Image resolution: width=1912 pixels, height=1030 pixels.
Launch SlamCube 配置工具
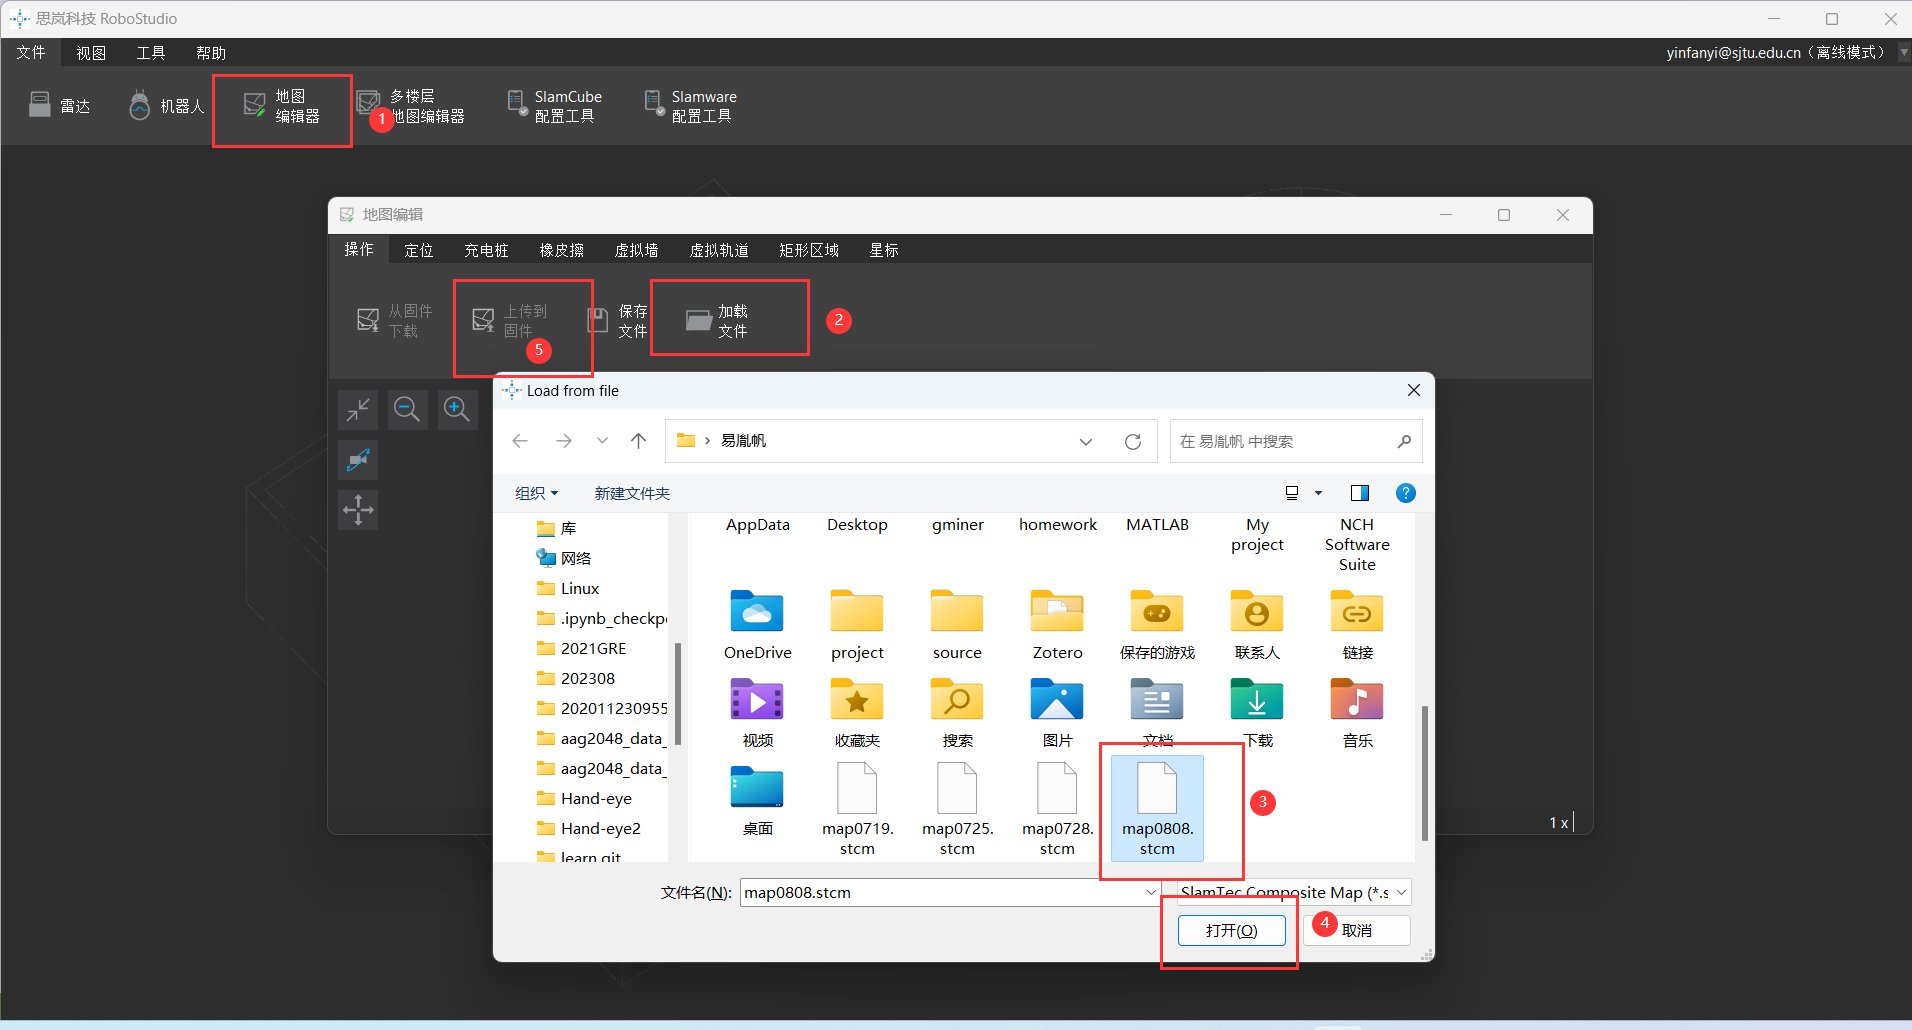[x=554, y=106]
